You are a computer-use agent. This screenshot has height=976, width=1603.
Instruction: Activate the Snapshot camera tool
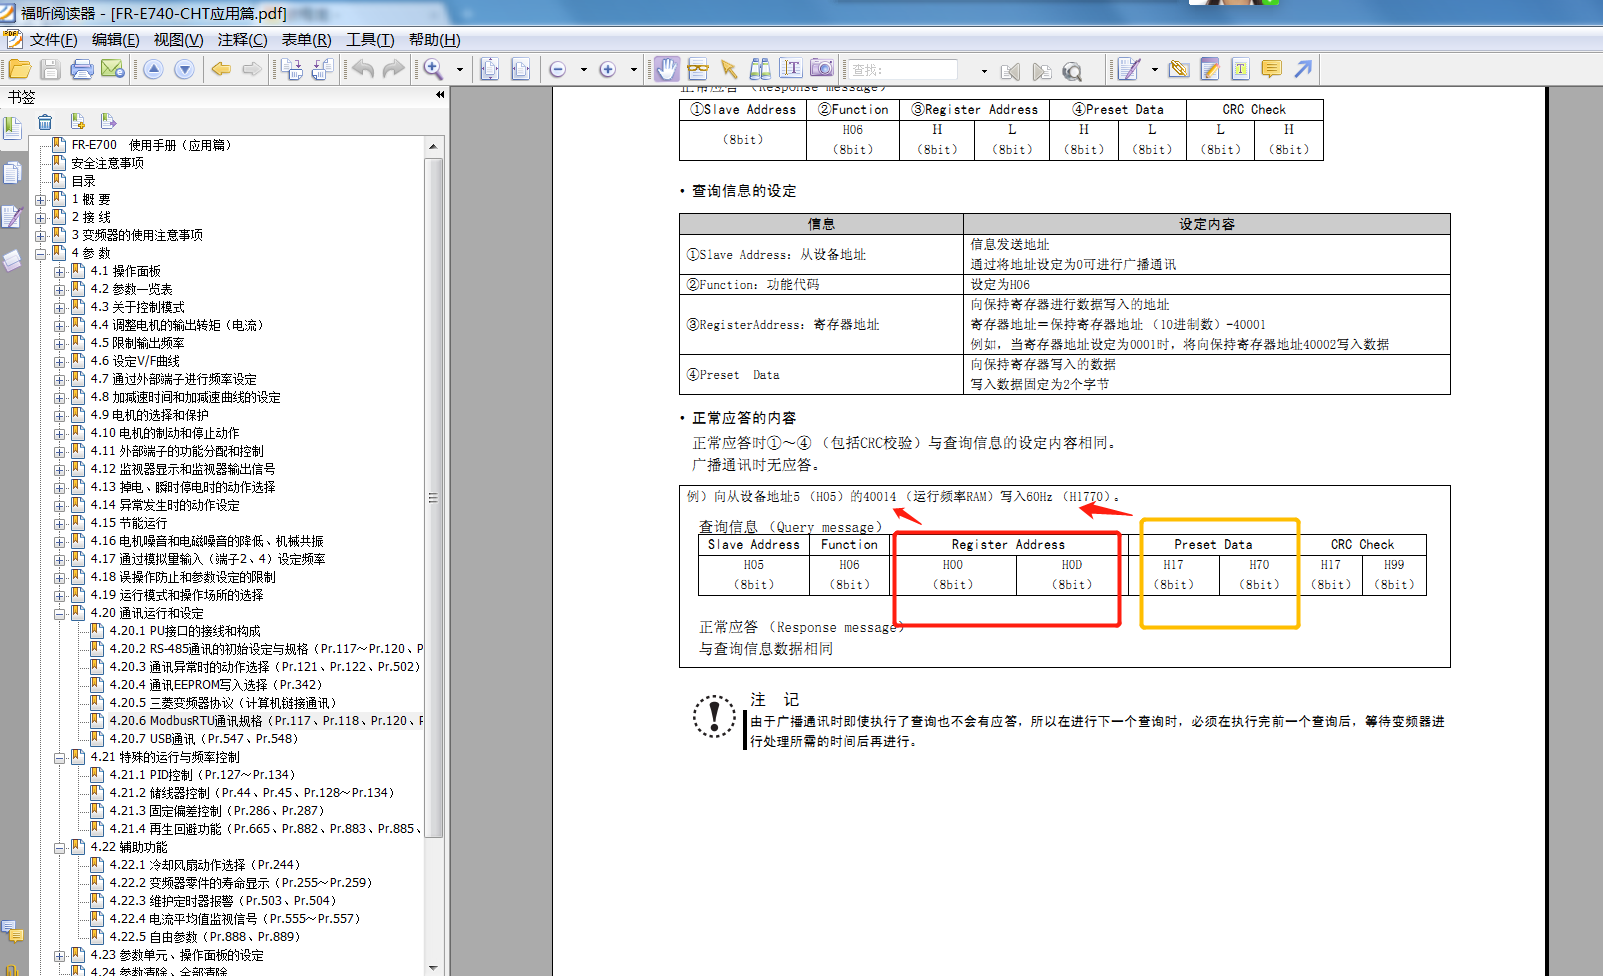pos(821,69)
